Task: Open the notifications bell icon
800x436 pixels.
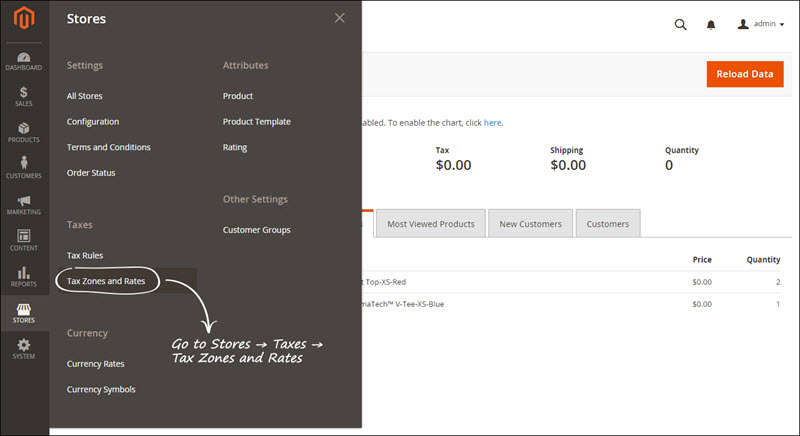Action: click(x=711, y=24)
